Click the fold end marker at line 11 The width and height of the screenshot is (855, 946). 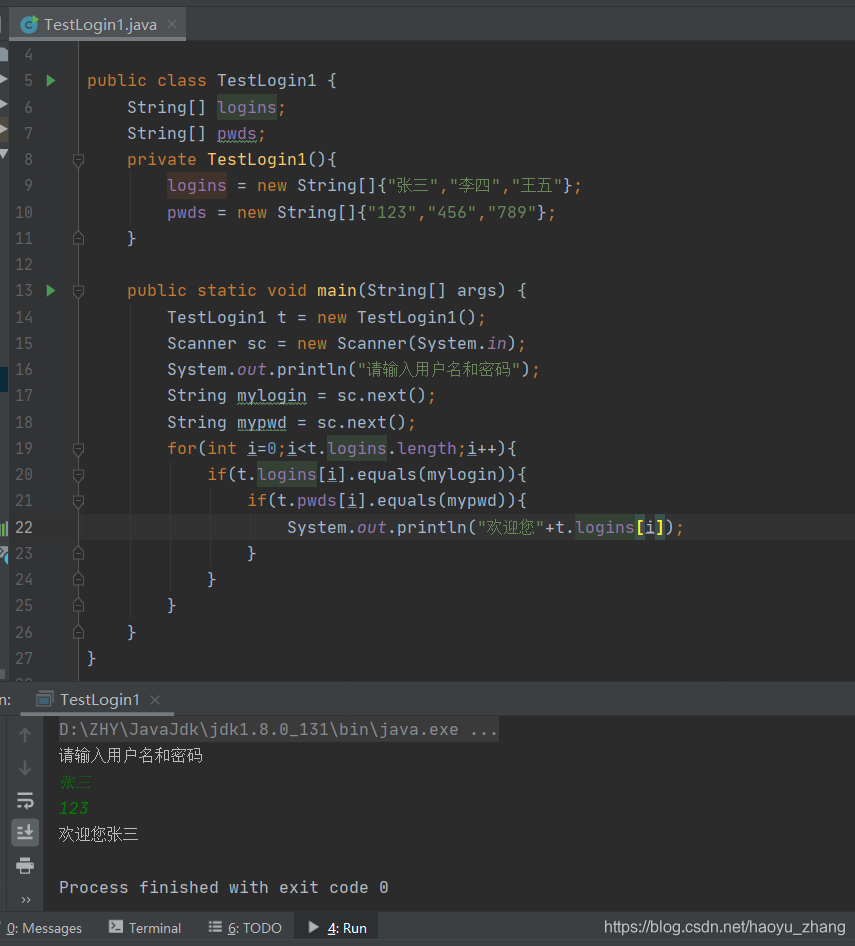pyautogui.click(x=78, y=238)
